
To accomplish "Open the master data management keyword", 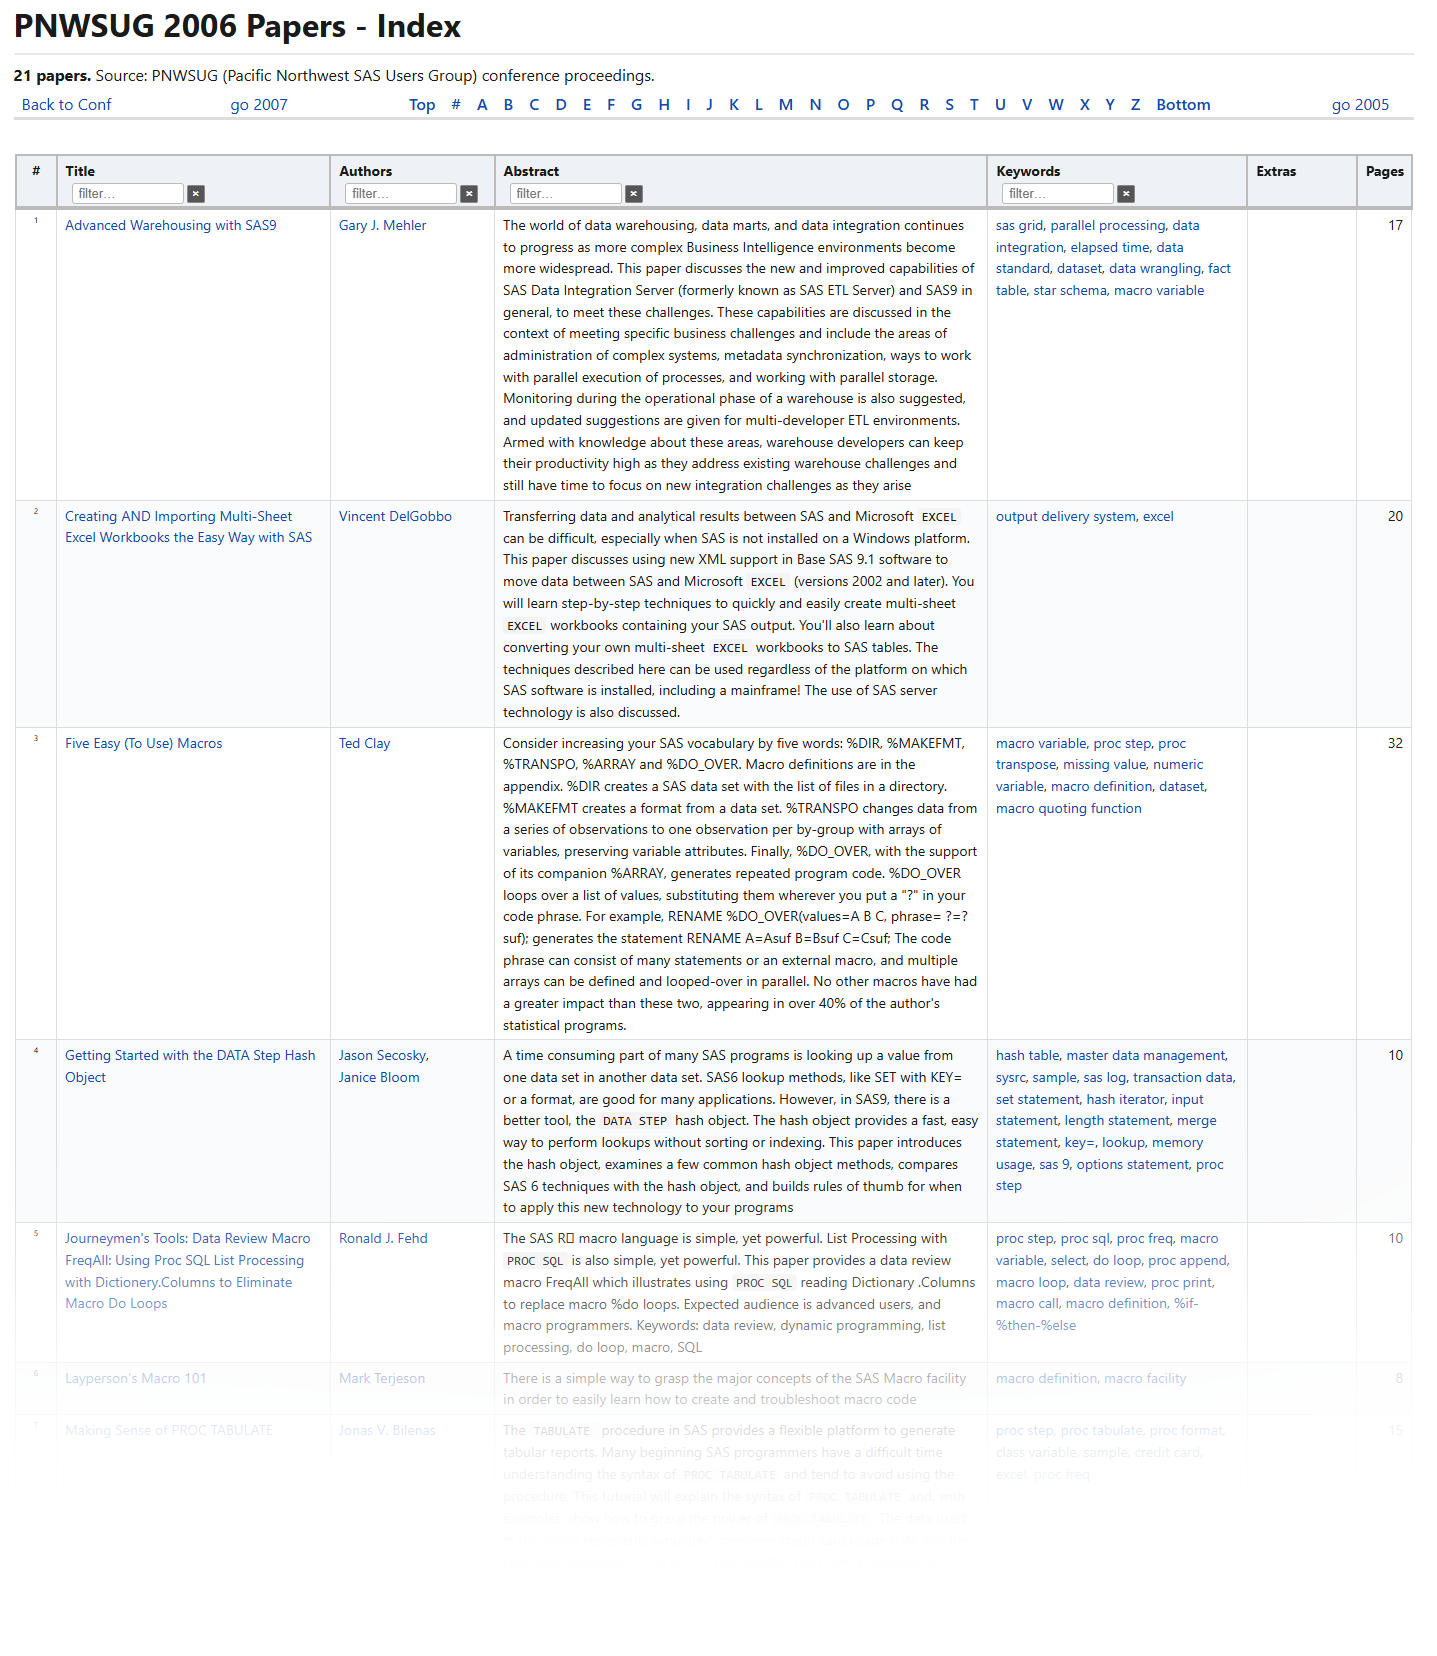I will tap(1145, 1056).
